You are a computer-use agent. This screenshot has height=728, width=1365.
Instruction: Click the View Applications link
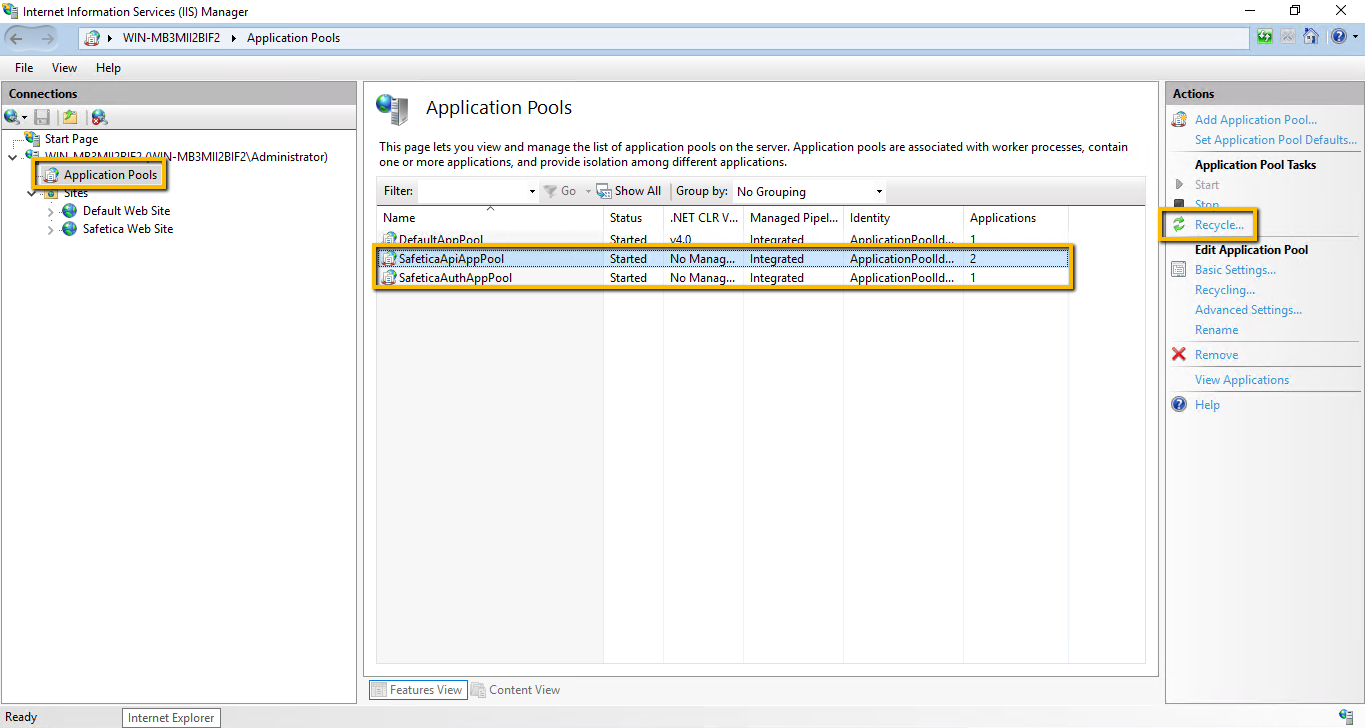(1241, 379)
